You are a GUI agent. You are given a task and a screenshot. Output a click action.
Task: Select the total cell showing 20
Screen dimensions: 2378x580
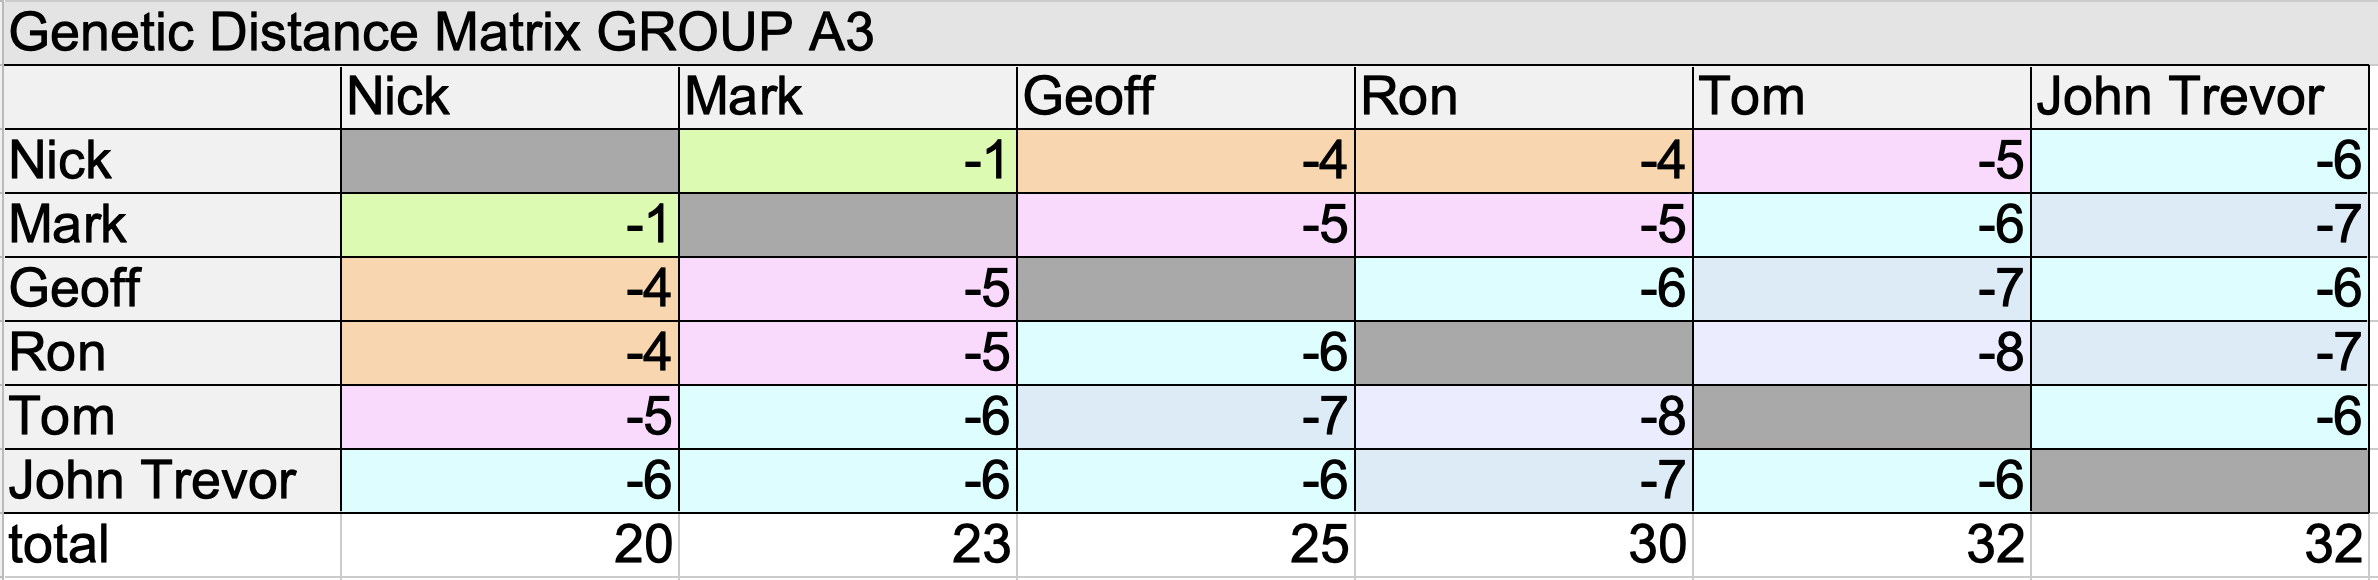click(510, 545)
